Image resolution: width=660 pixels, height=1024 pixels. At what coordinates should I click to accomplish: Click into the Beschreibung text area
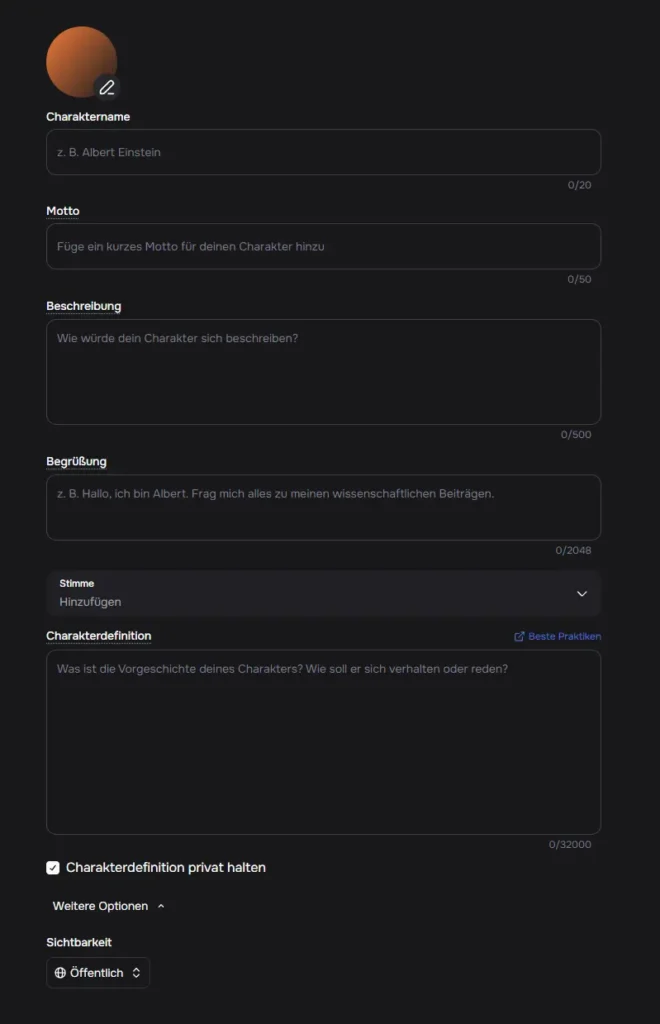click(323, 370)
